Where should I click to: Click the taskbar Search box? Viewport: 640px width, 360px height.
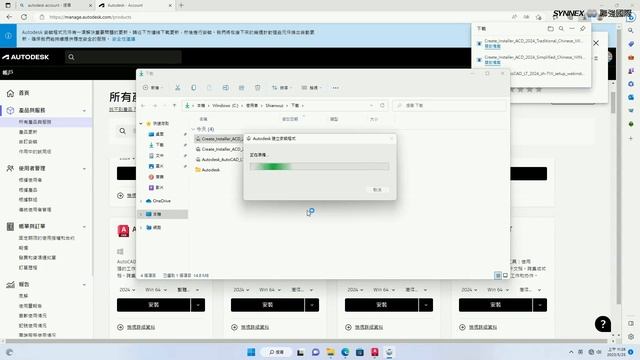pyautogui.click(x=277, y=352)
